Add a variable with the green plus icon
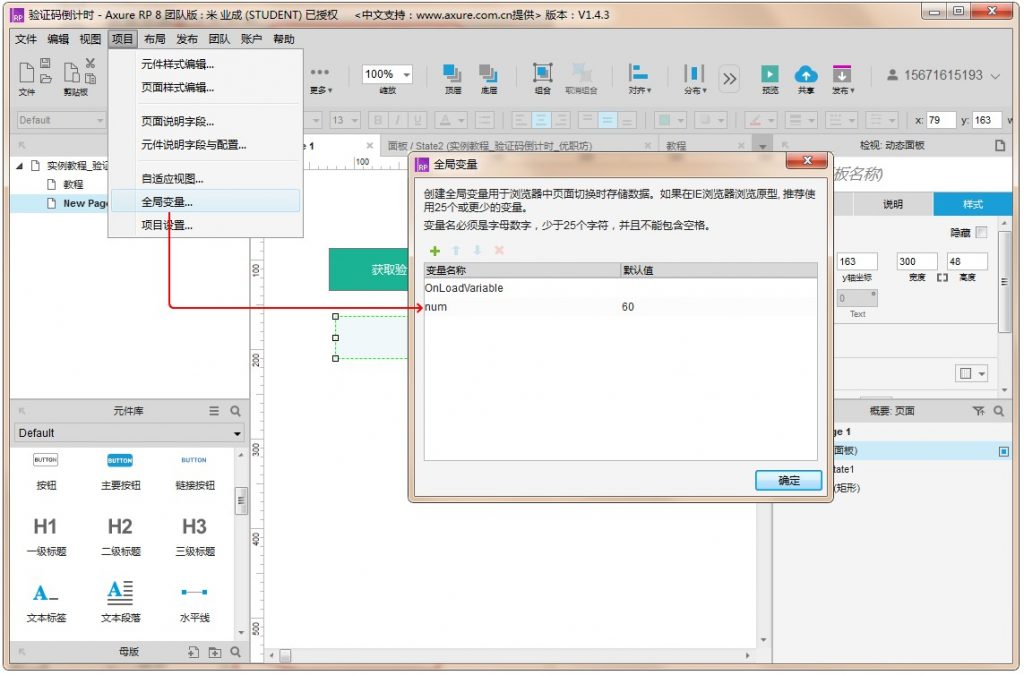1024x675 pixels. click(x=434, y=250)
